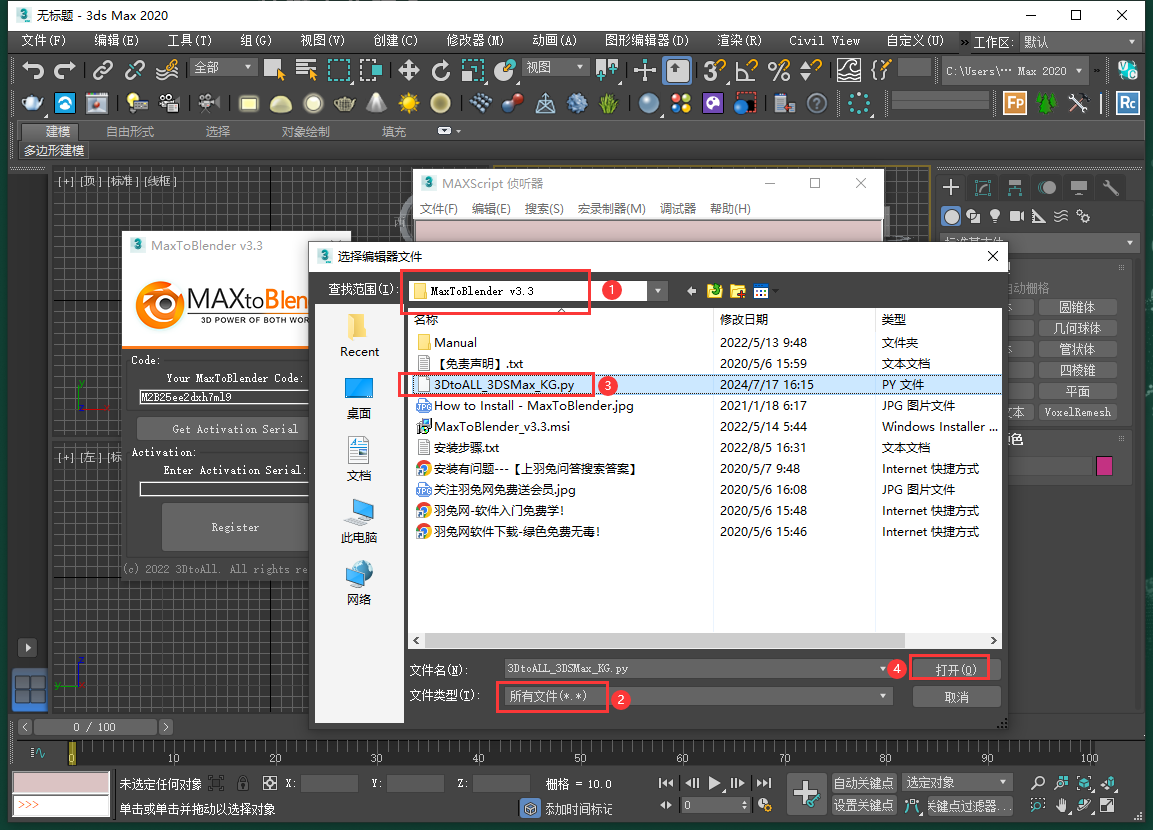This screenshot has width=1153, height=830.
Task: Click Register button in MaxToBlender
Action: tap(235, 527)
